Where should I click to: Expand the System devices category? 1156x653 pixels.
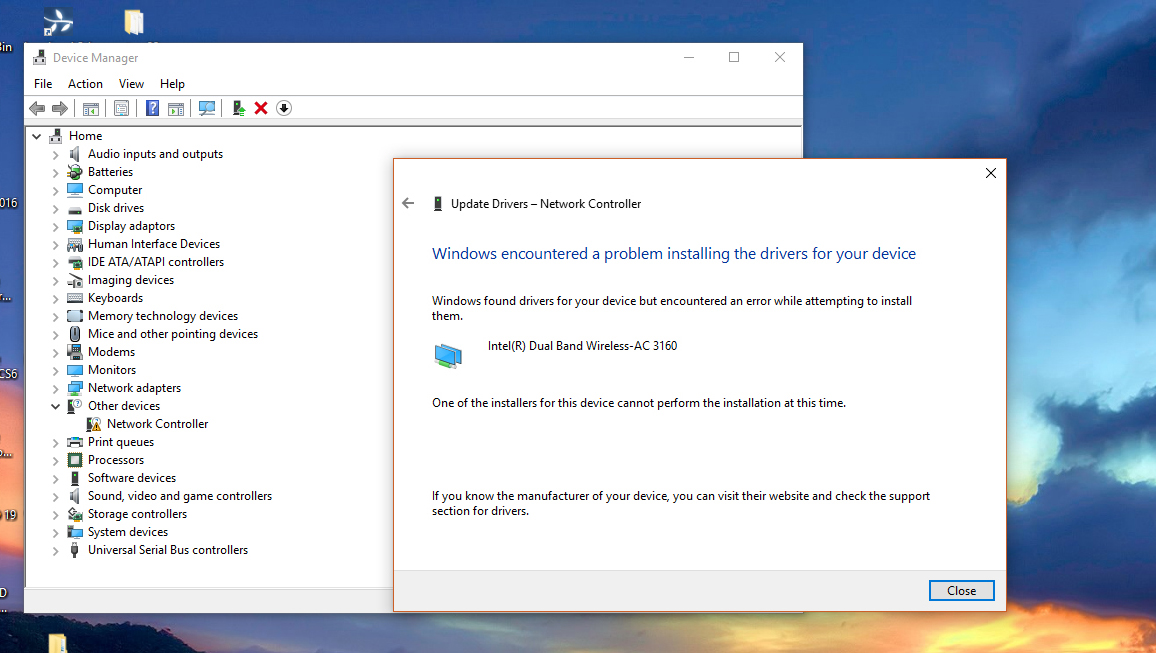coord(55,532)
